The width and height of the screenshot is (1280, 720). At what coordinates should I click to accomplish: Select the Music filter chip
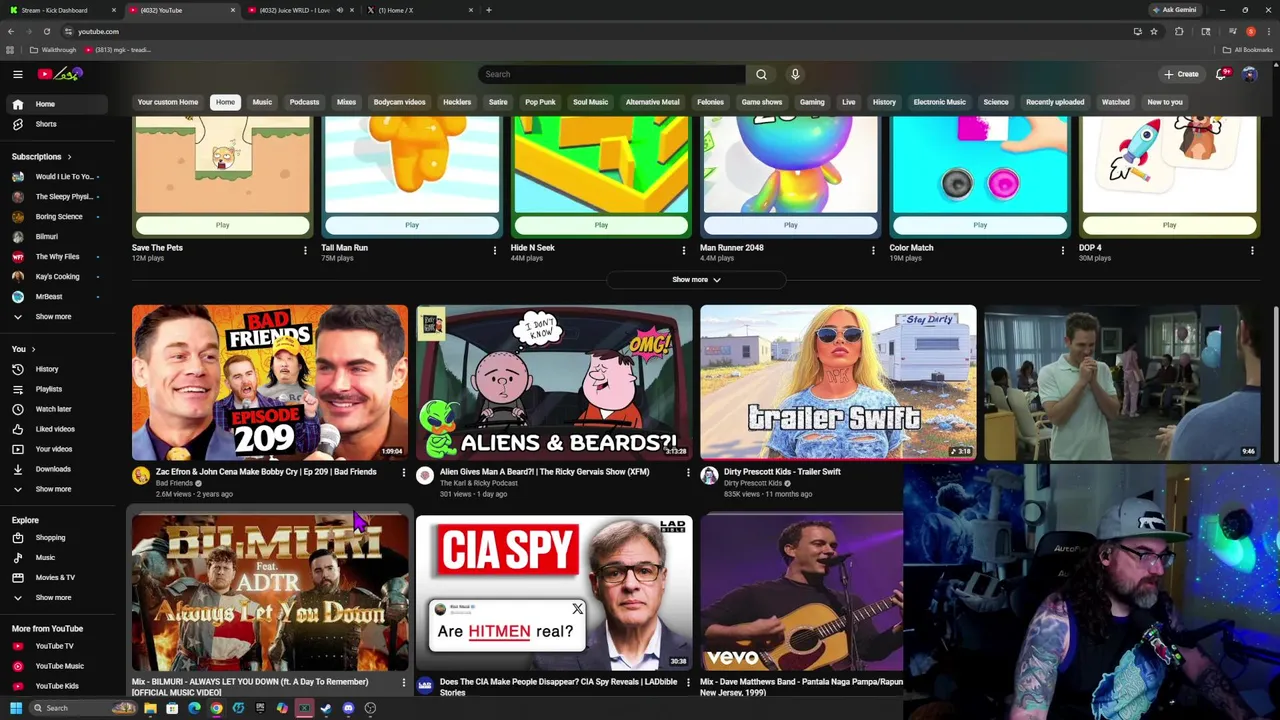click(x=262, y=102)
